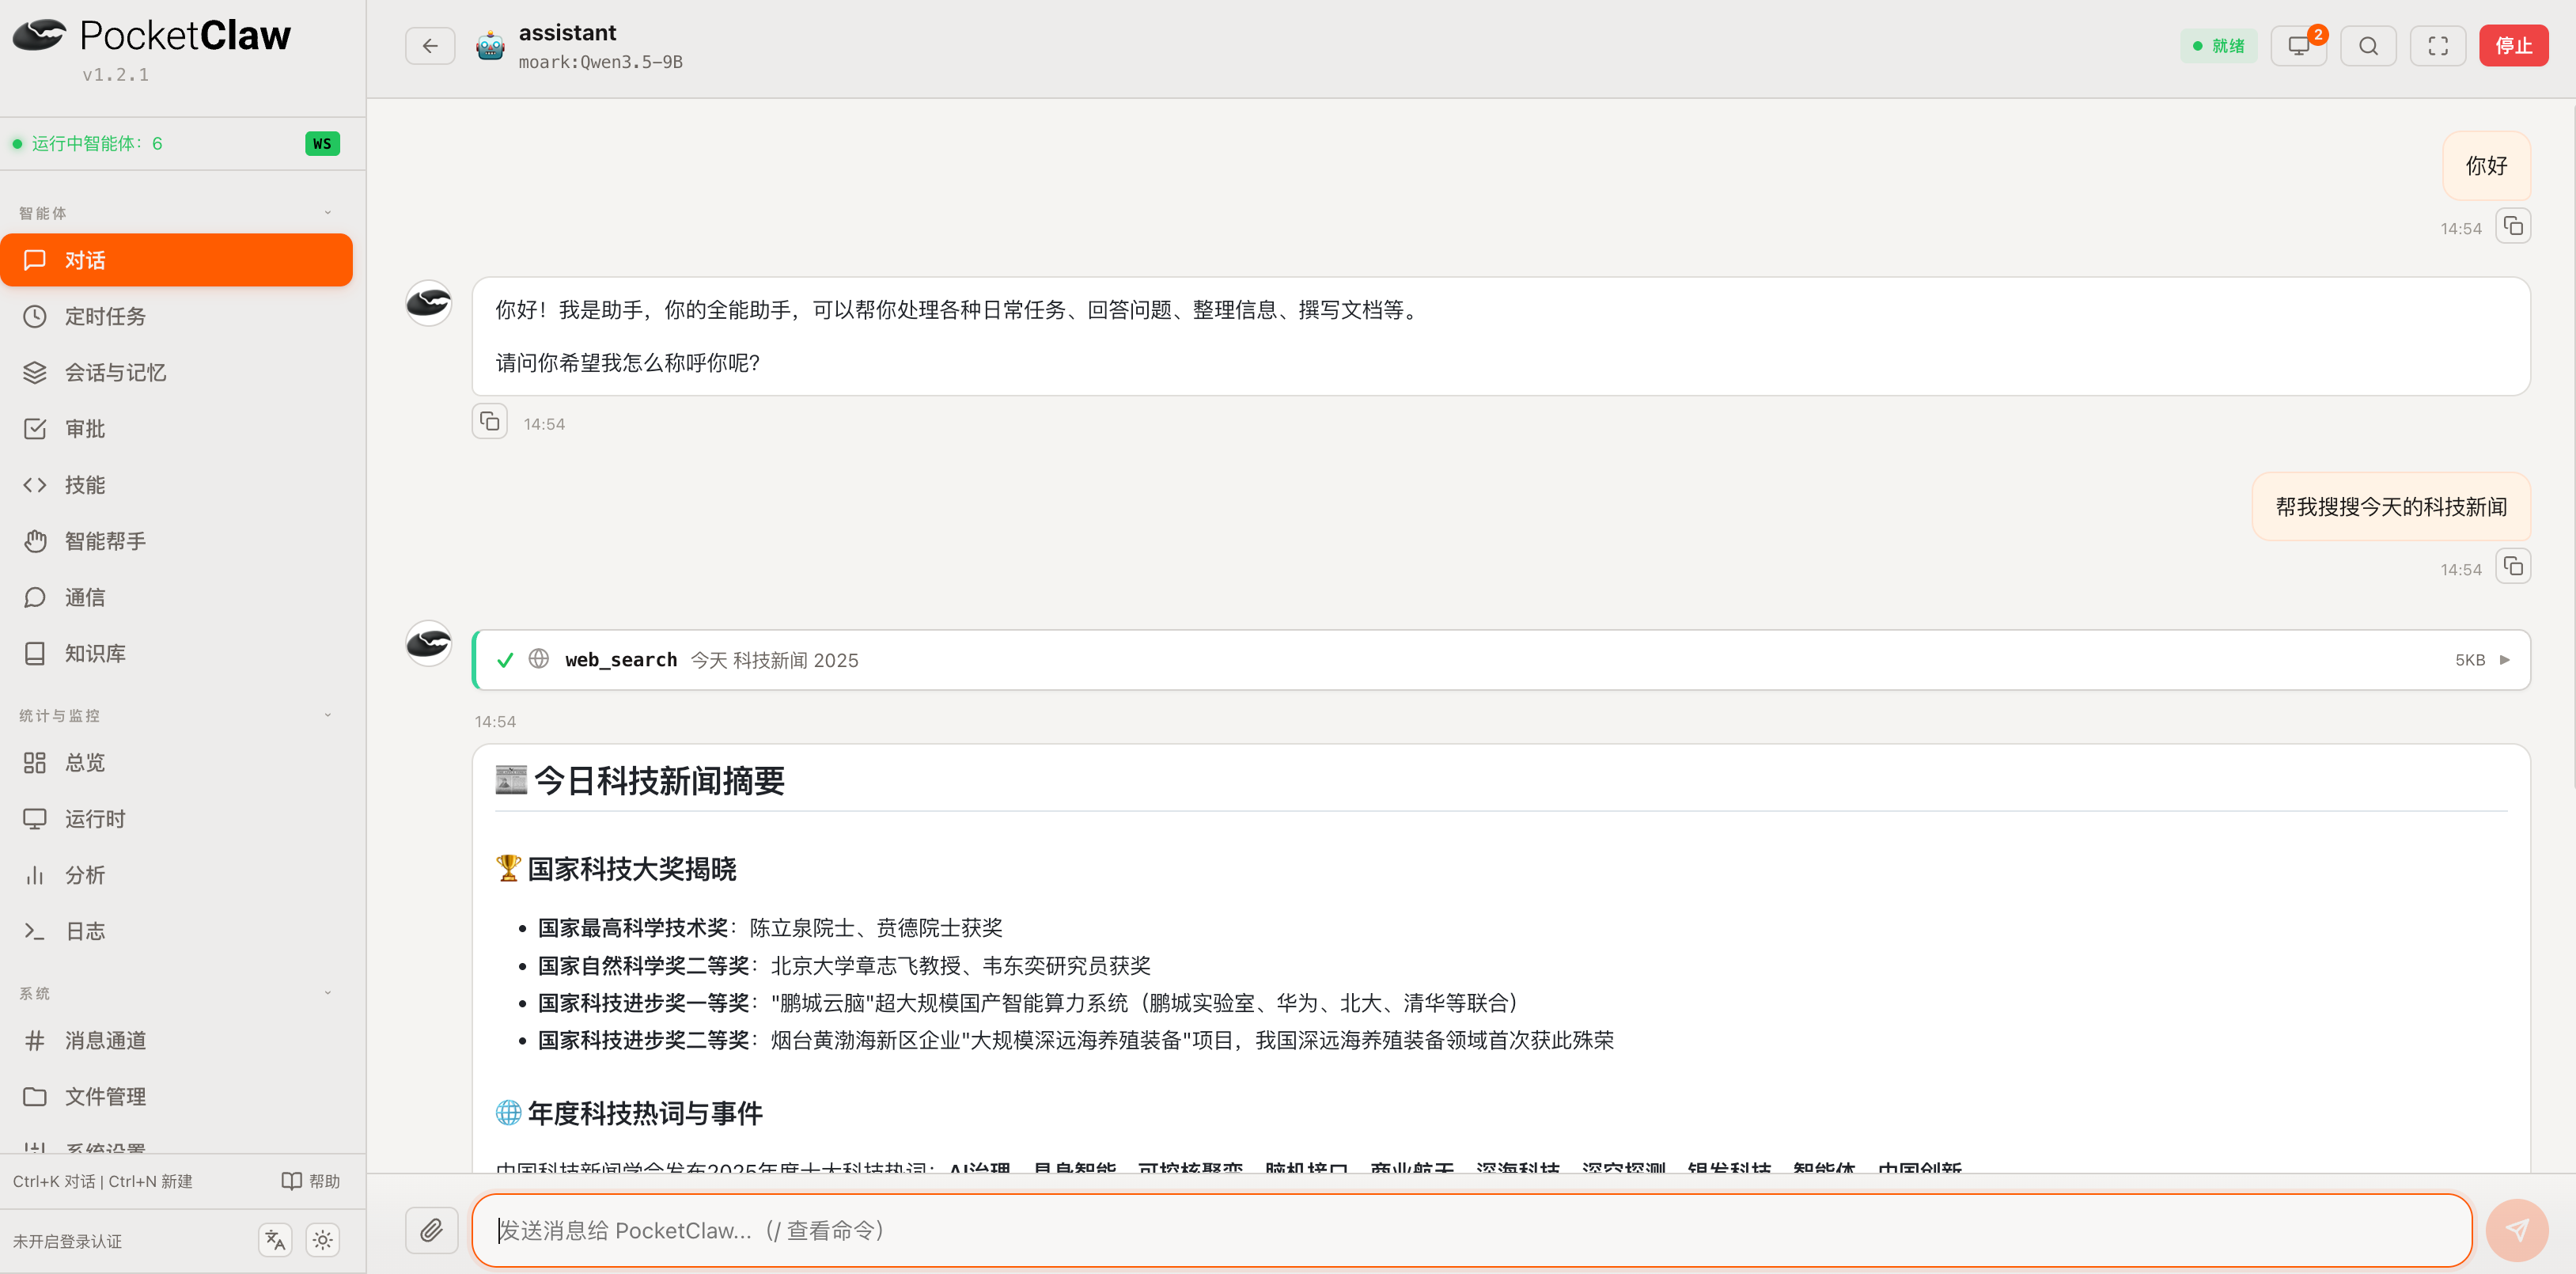Click the 运行时 monitor icon

click(35, 818)
